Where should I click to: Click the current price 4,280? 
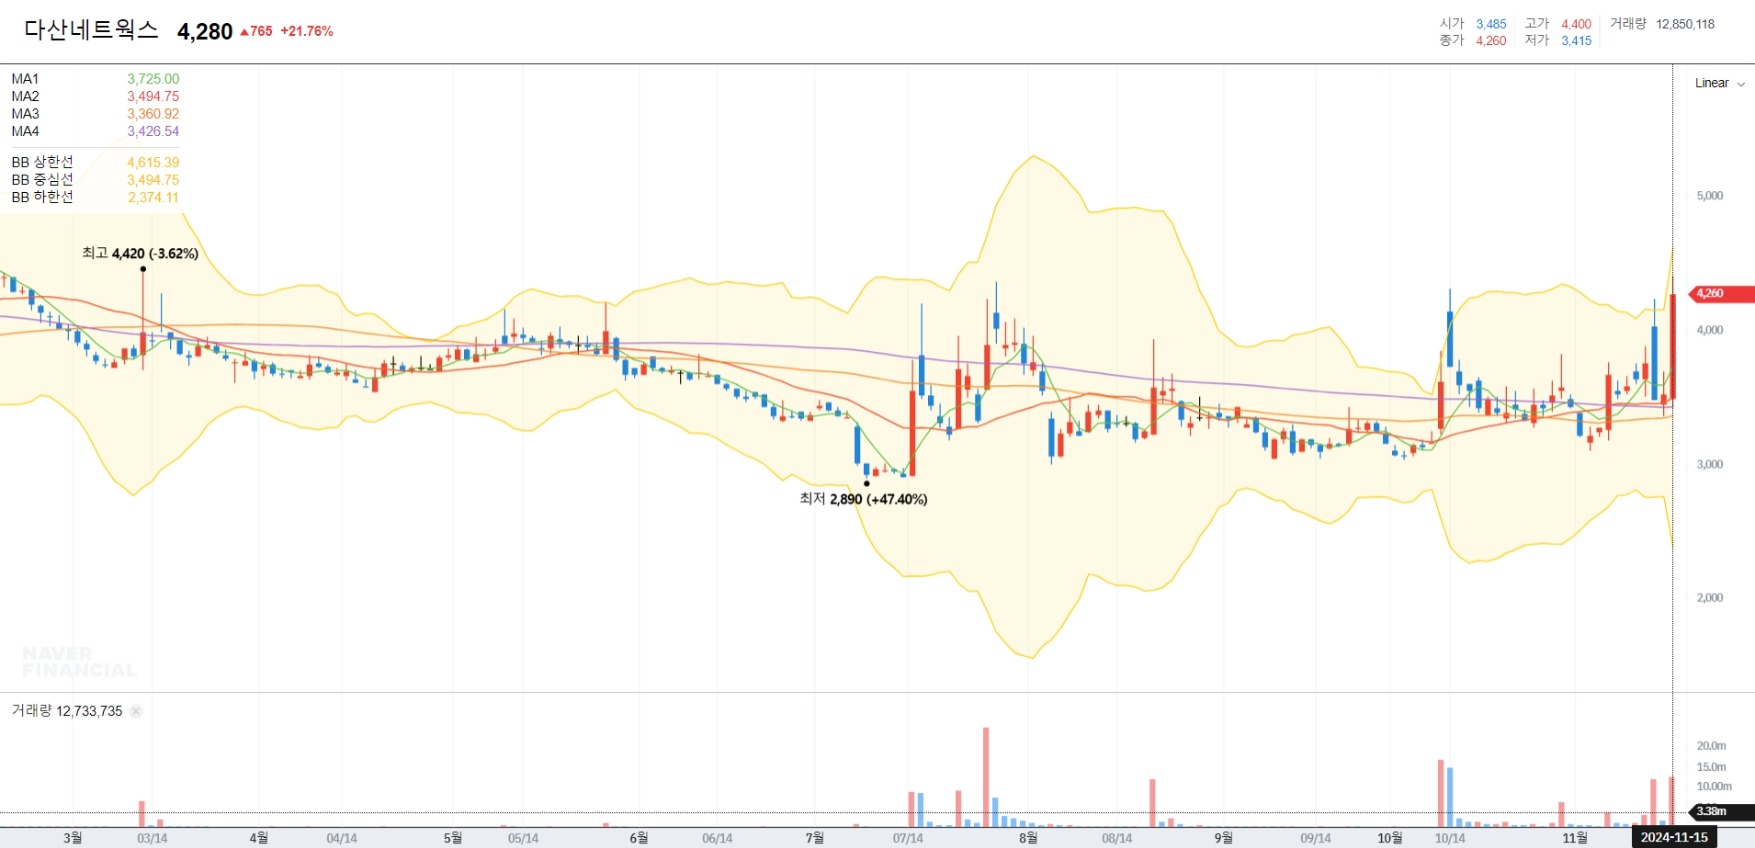tap(205, 32)
